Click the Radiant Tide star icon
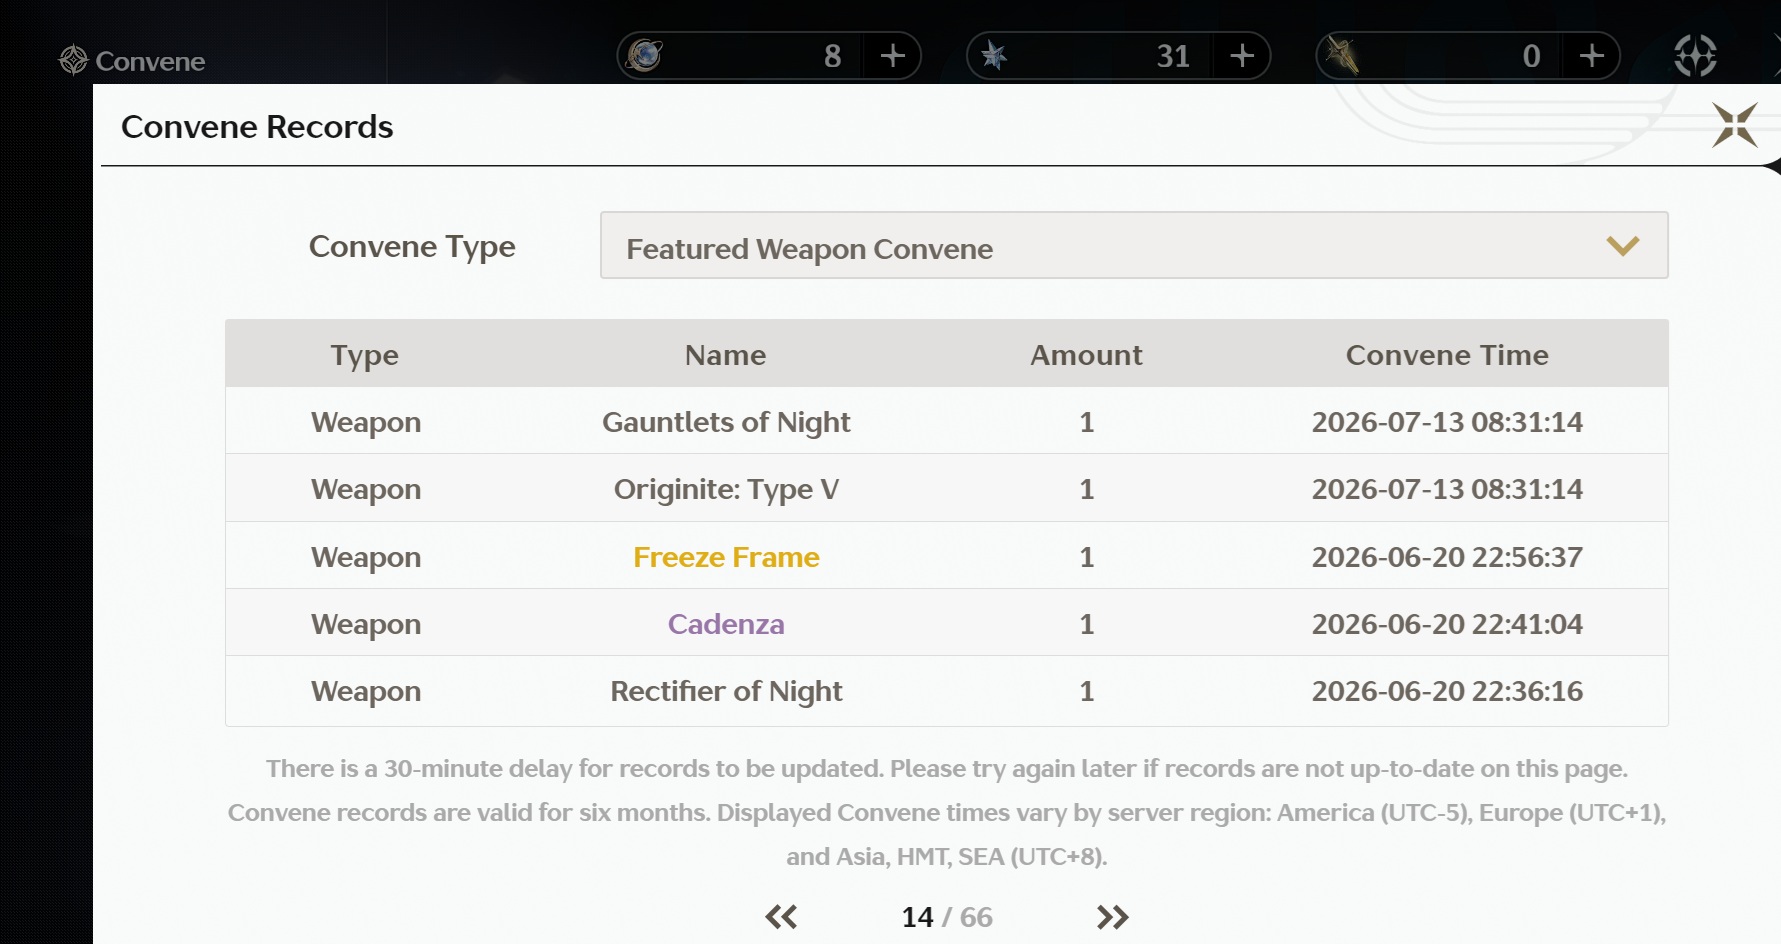This screenshot has width=1781, height=944. pyautogui.click(x=994, y=55)
